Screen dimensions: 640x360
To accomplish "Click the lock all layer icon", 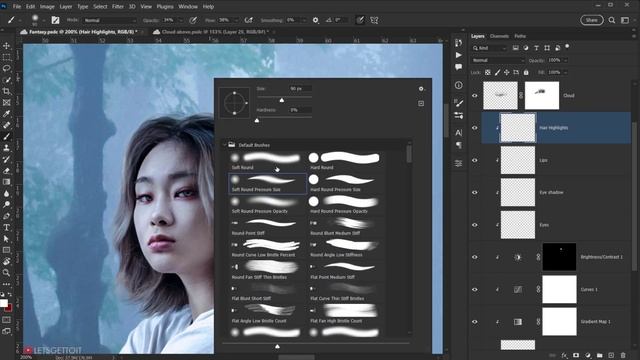I will point(526,72).
